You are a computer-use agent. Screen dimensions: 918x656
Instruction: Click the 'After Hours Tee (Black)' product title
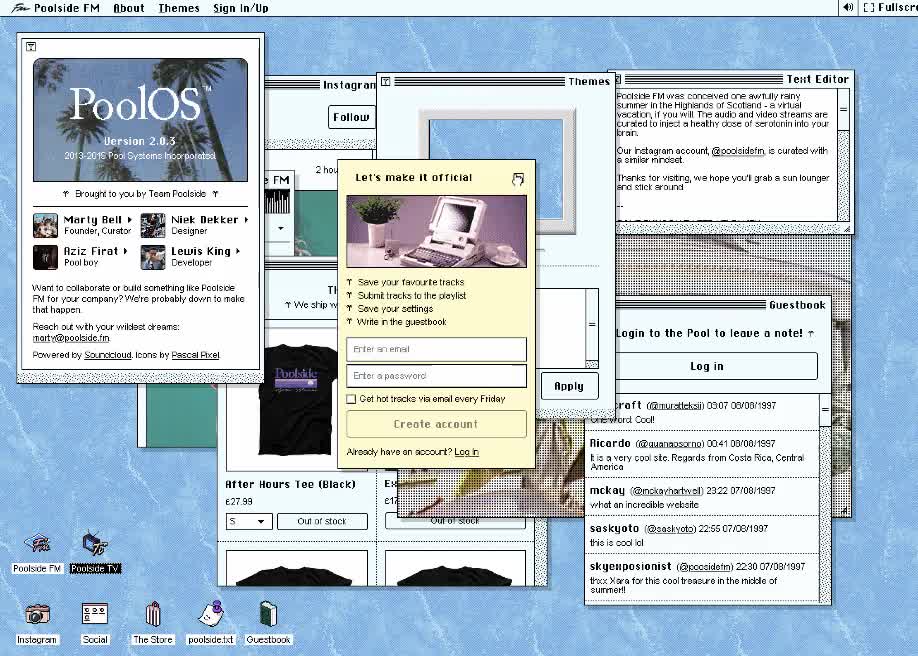(290, 484)
